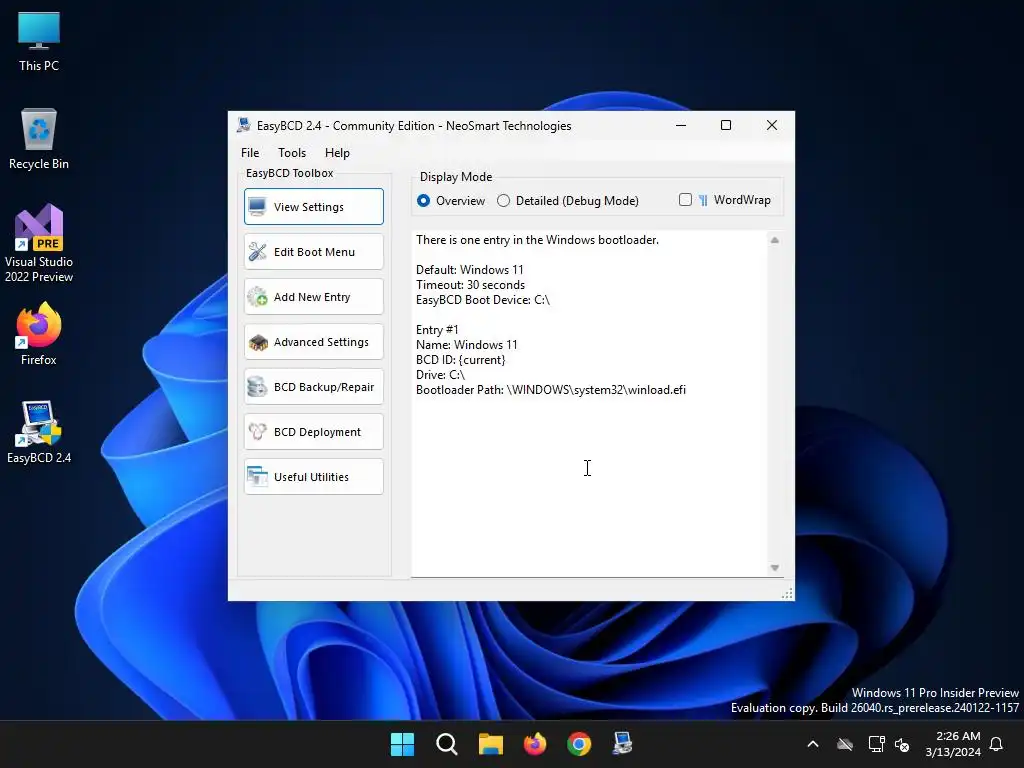Click the network tray icon
The image size is (1024, 768).
point(876,744)
